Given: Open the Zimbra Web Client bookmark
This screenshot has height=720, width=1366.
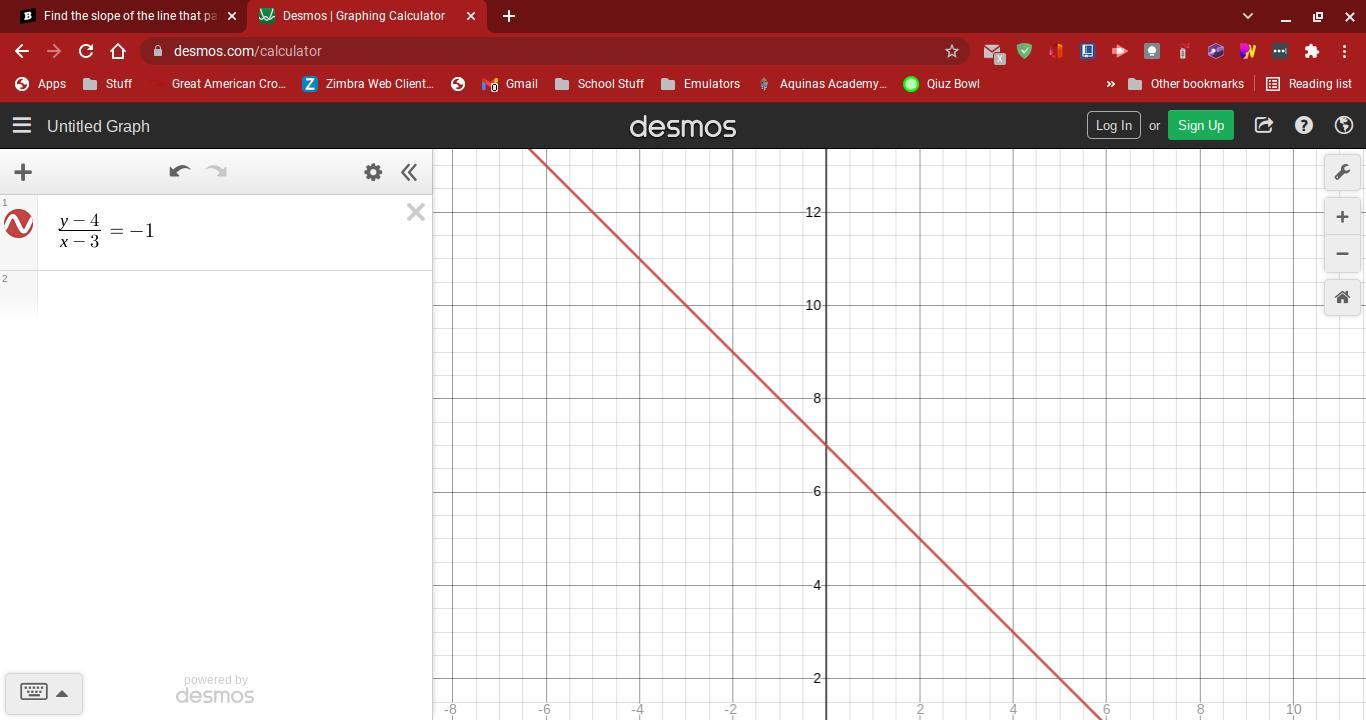Looking at the screenshot, I should (x=368, y=84).
